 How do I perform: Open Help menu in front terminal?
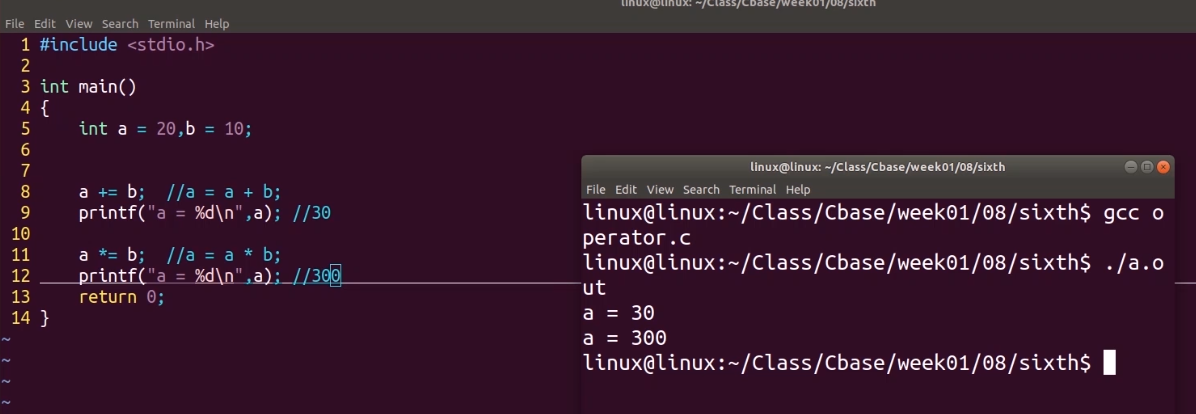(798, 190)
